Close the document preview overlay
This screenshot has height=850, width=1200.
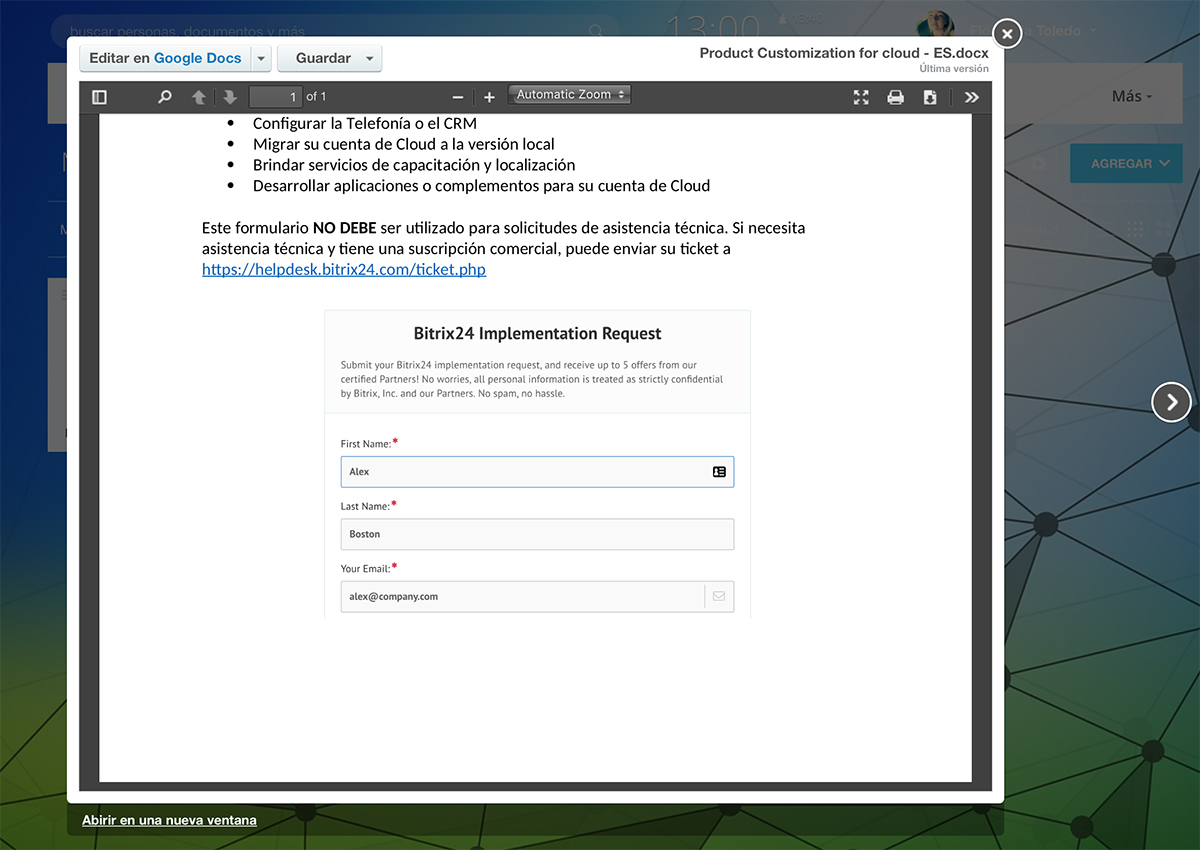tap(1007, 34)
